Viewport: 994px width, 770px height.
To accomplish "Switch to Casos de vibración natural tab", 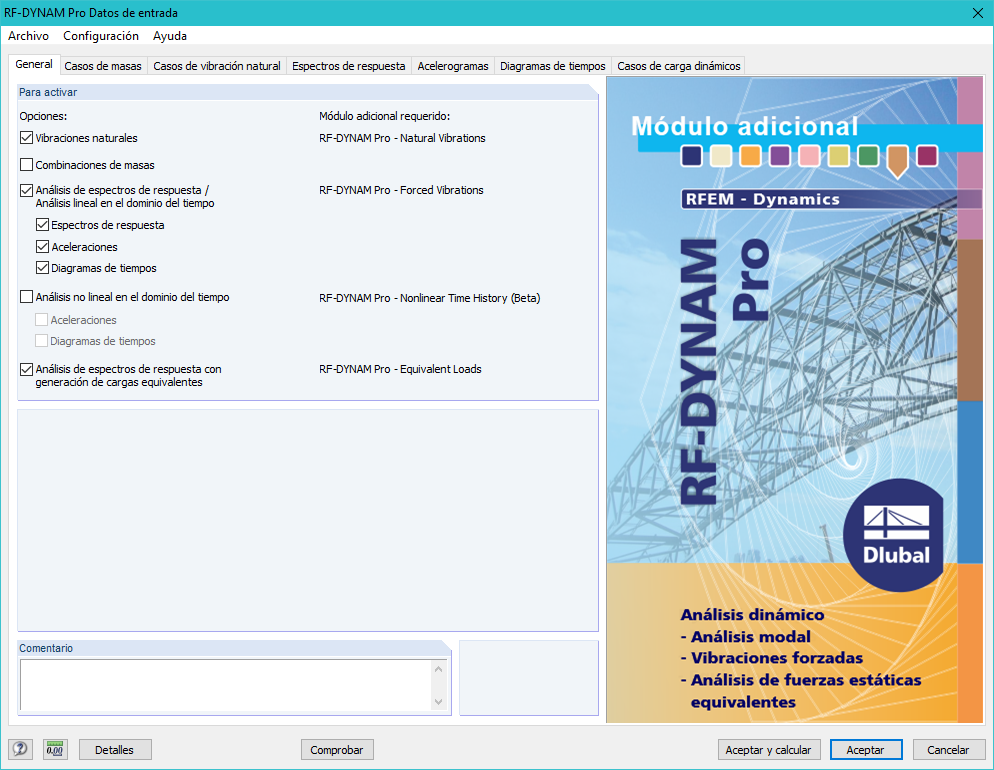I will click(x=217, y=66).
